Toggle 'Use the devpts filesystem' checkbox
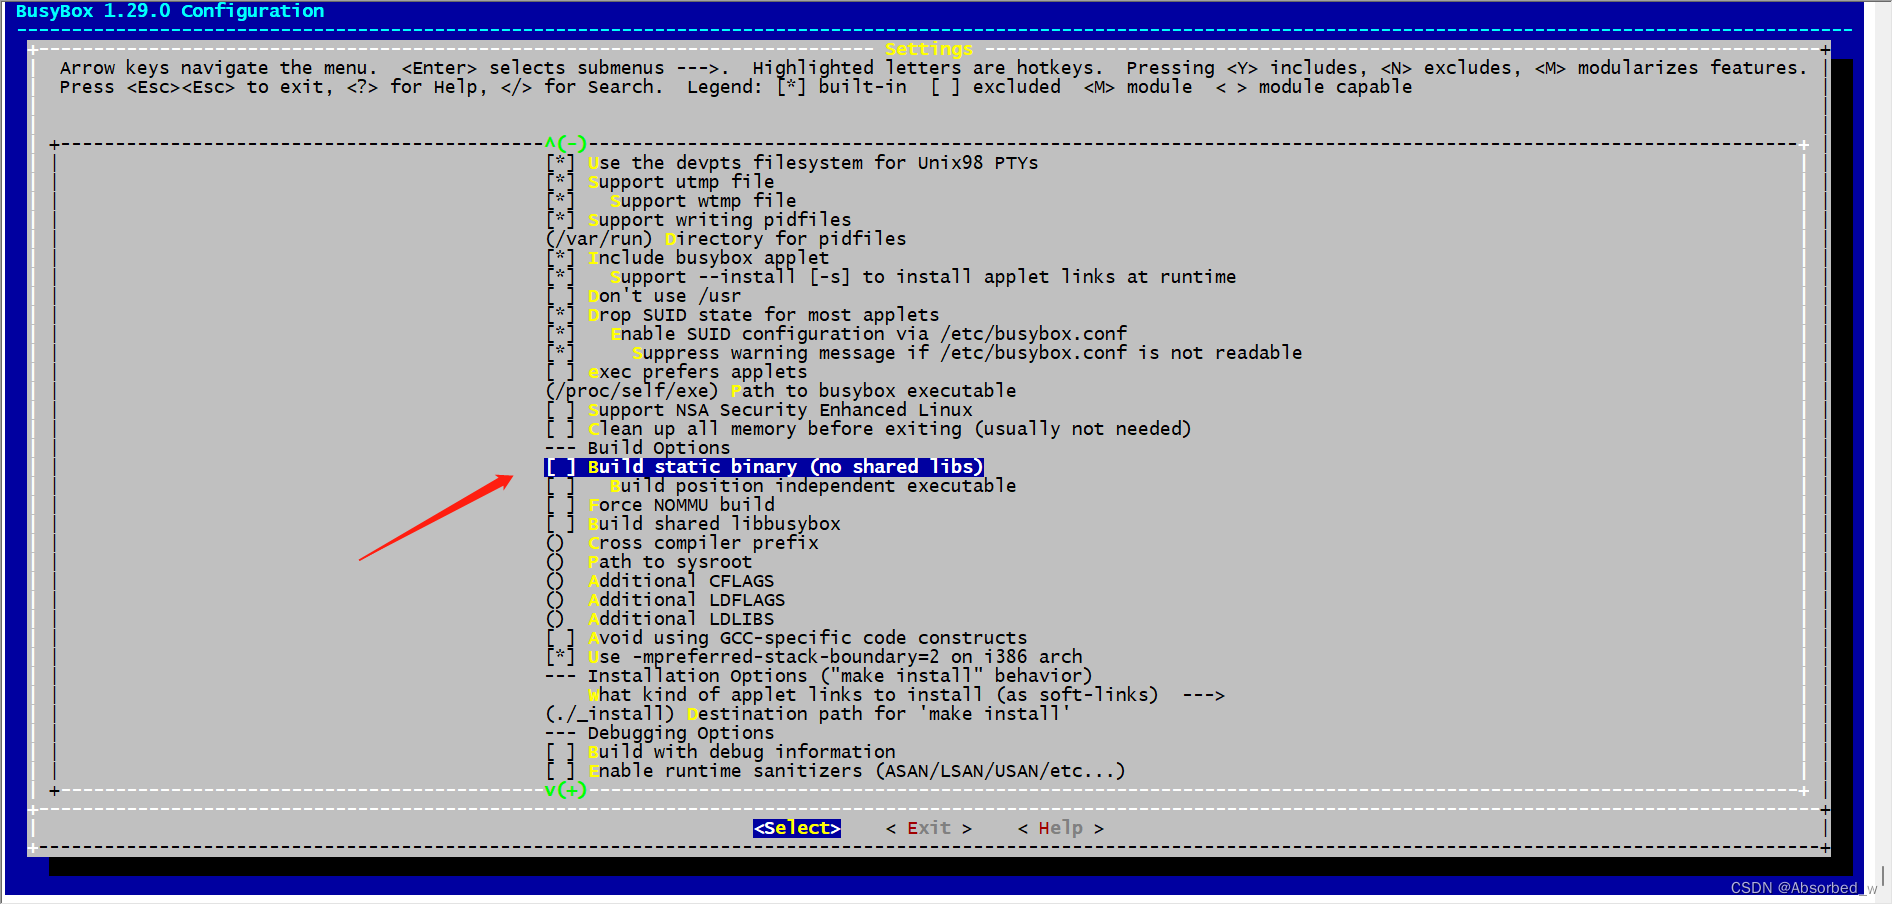The height and width of the screenshot is (905, 1893). (560, 163)
